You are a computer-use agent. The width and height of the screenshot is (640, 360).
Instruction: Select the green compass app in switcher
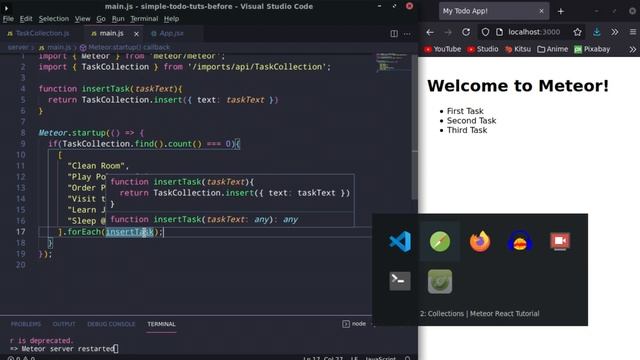tap(440, 241)
